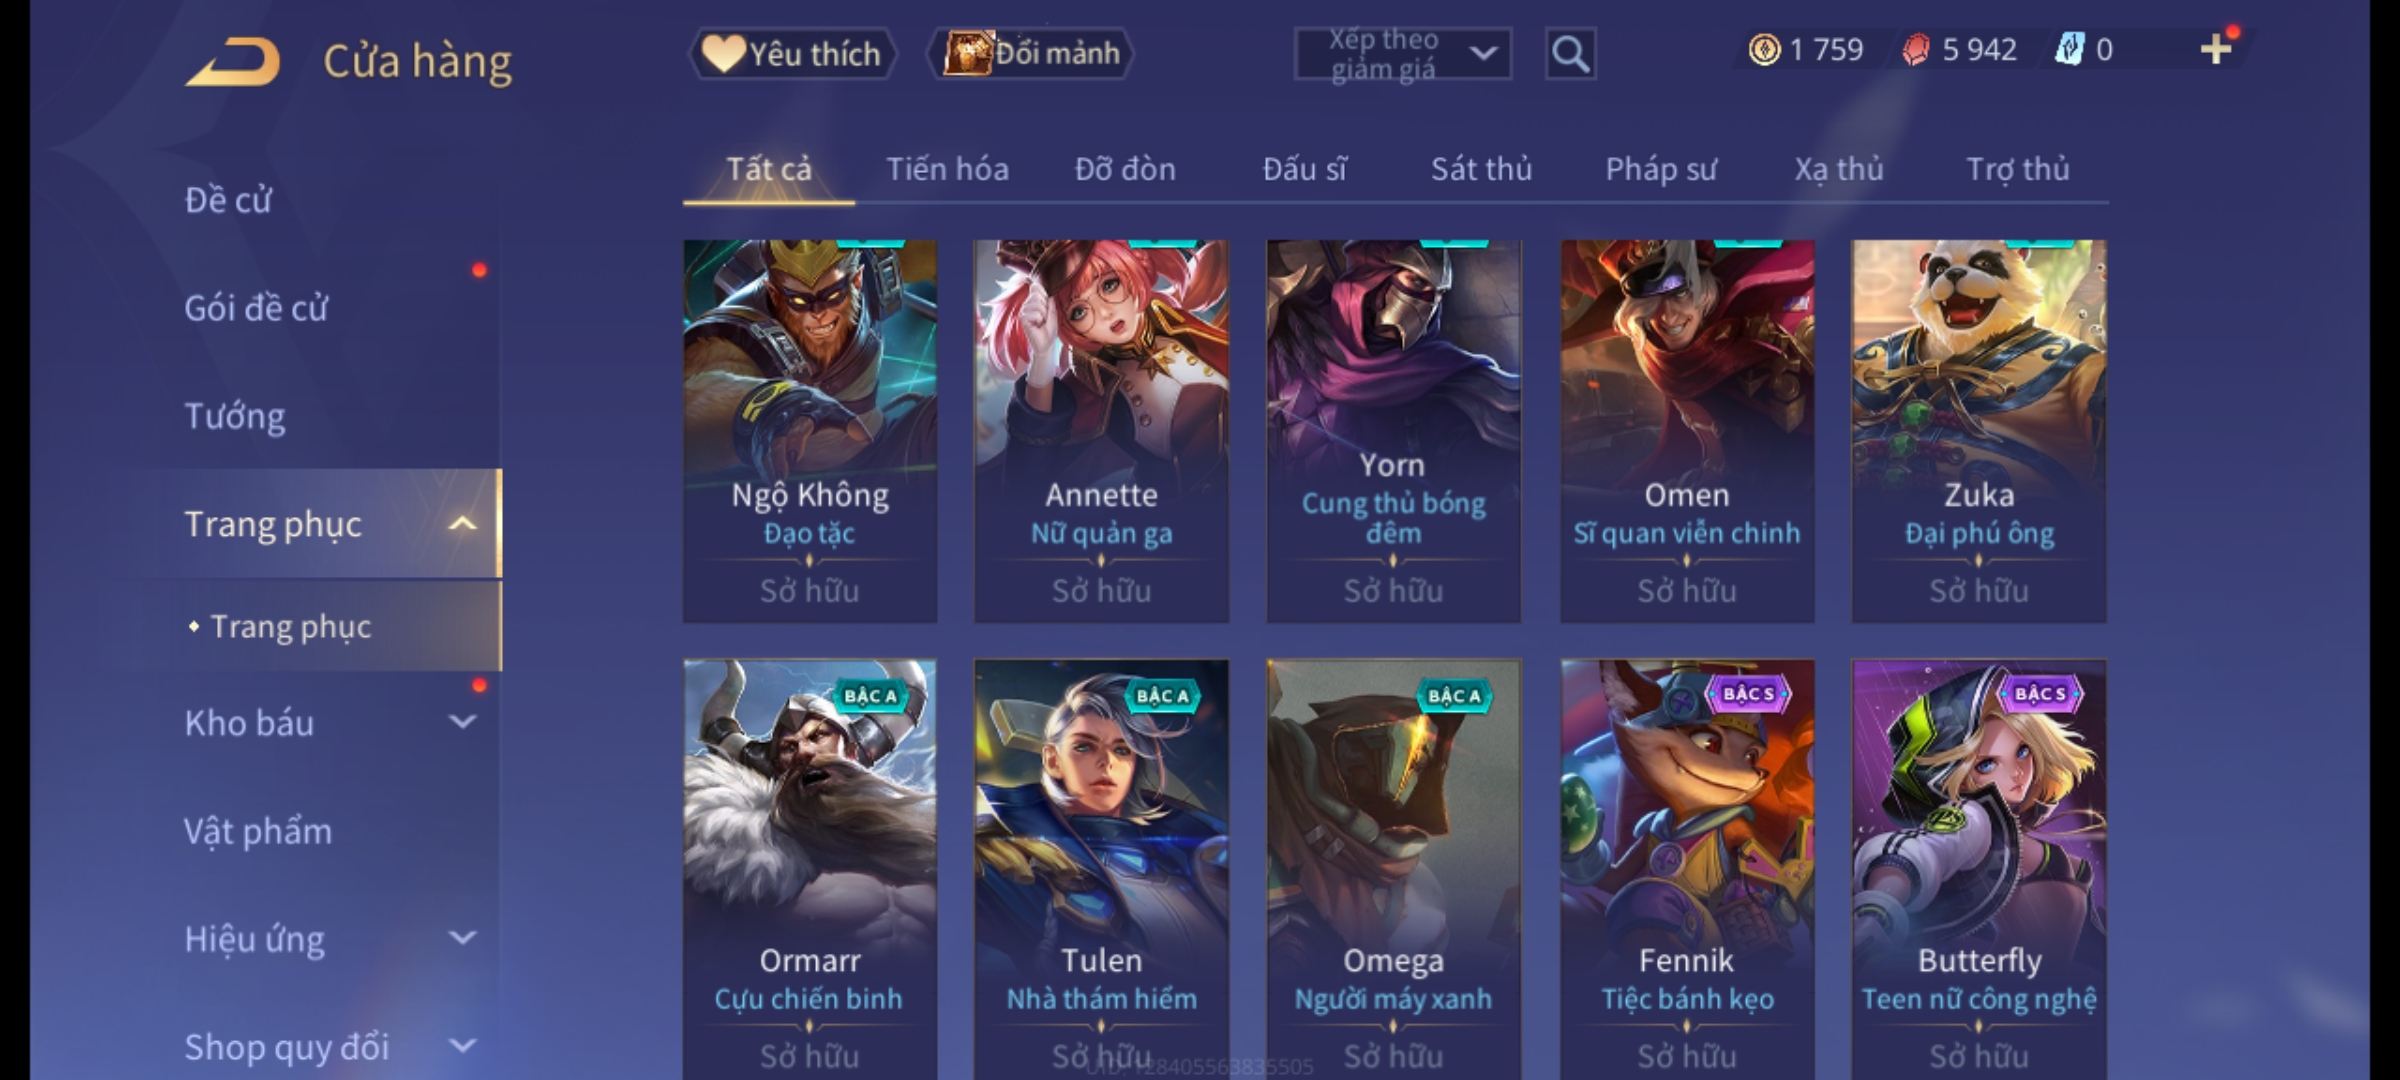
Task: Tap the red ruby currency icon
Action: tap(1915, 50)
